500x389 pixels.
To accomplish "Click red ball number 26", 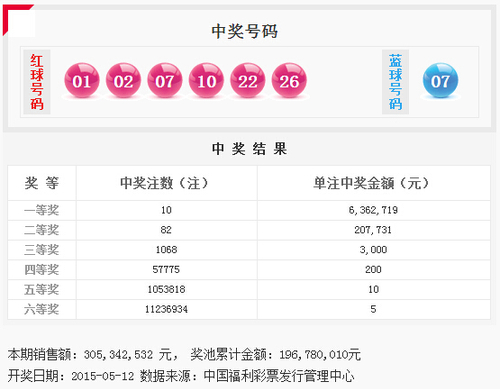I will [x=289, y=81].
